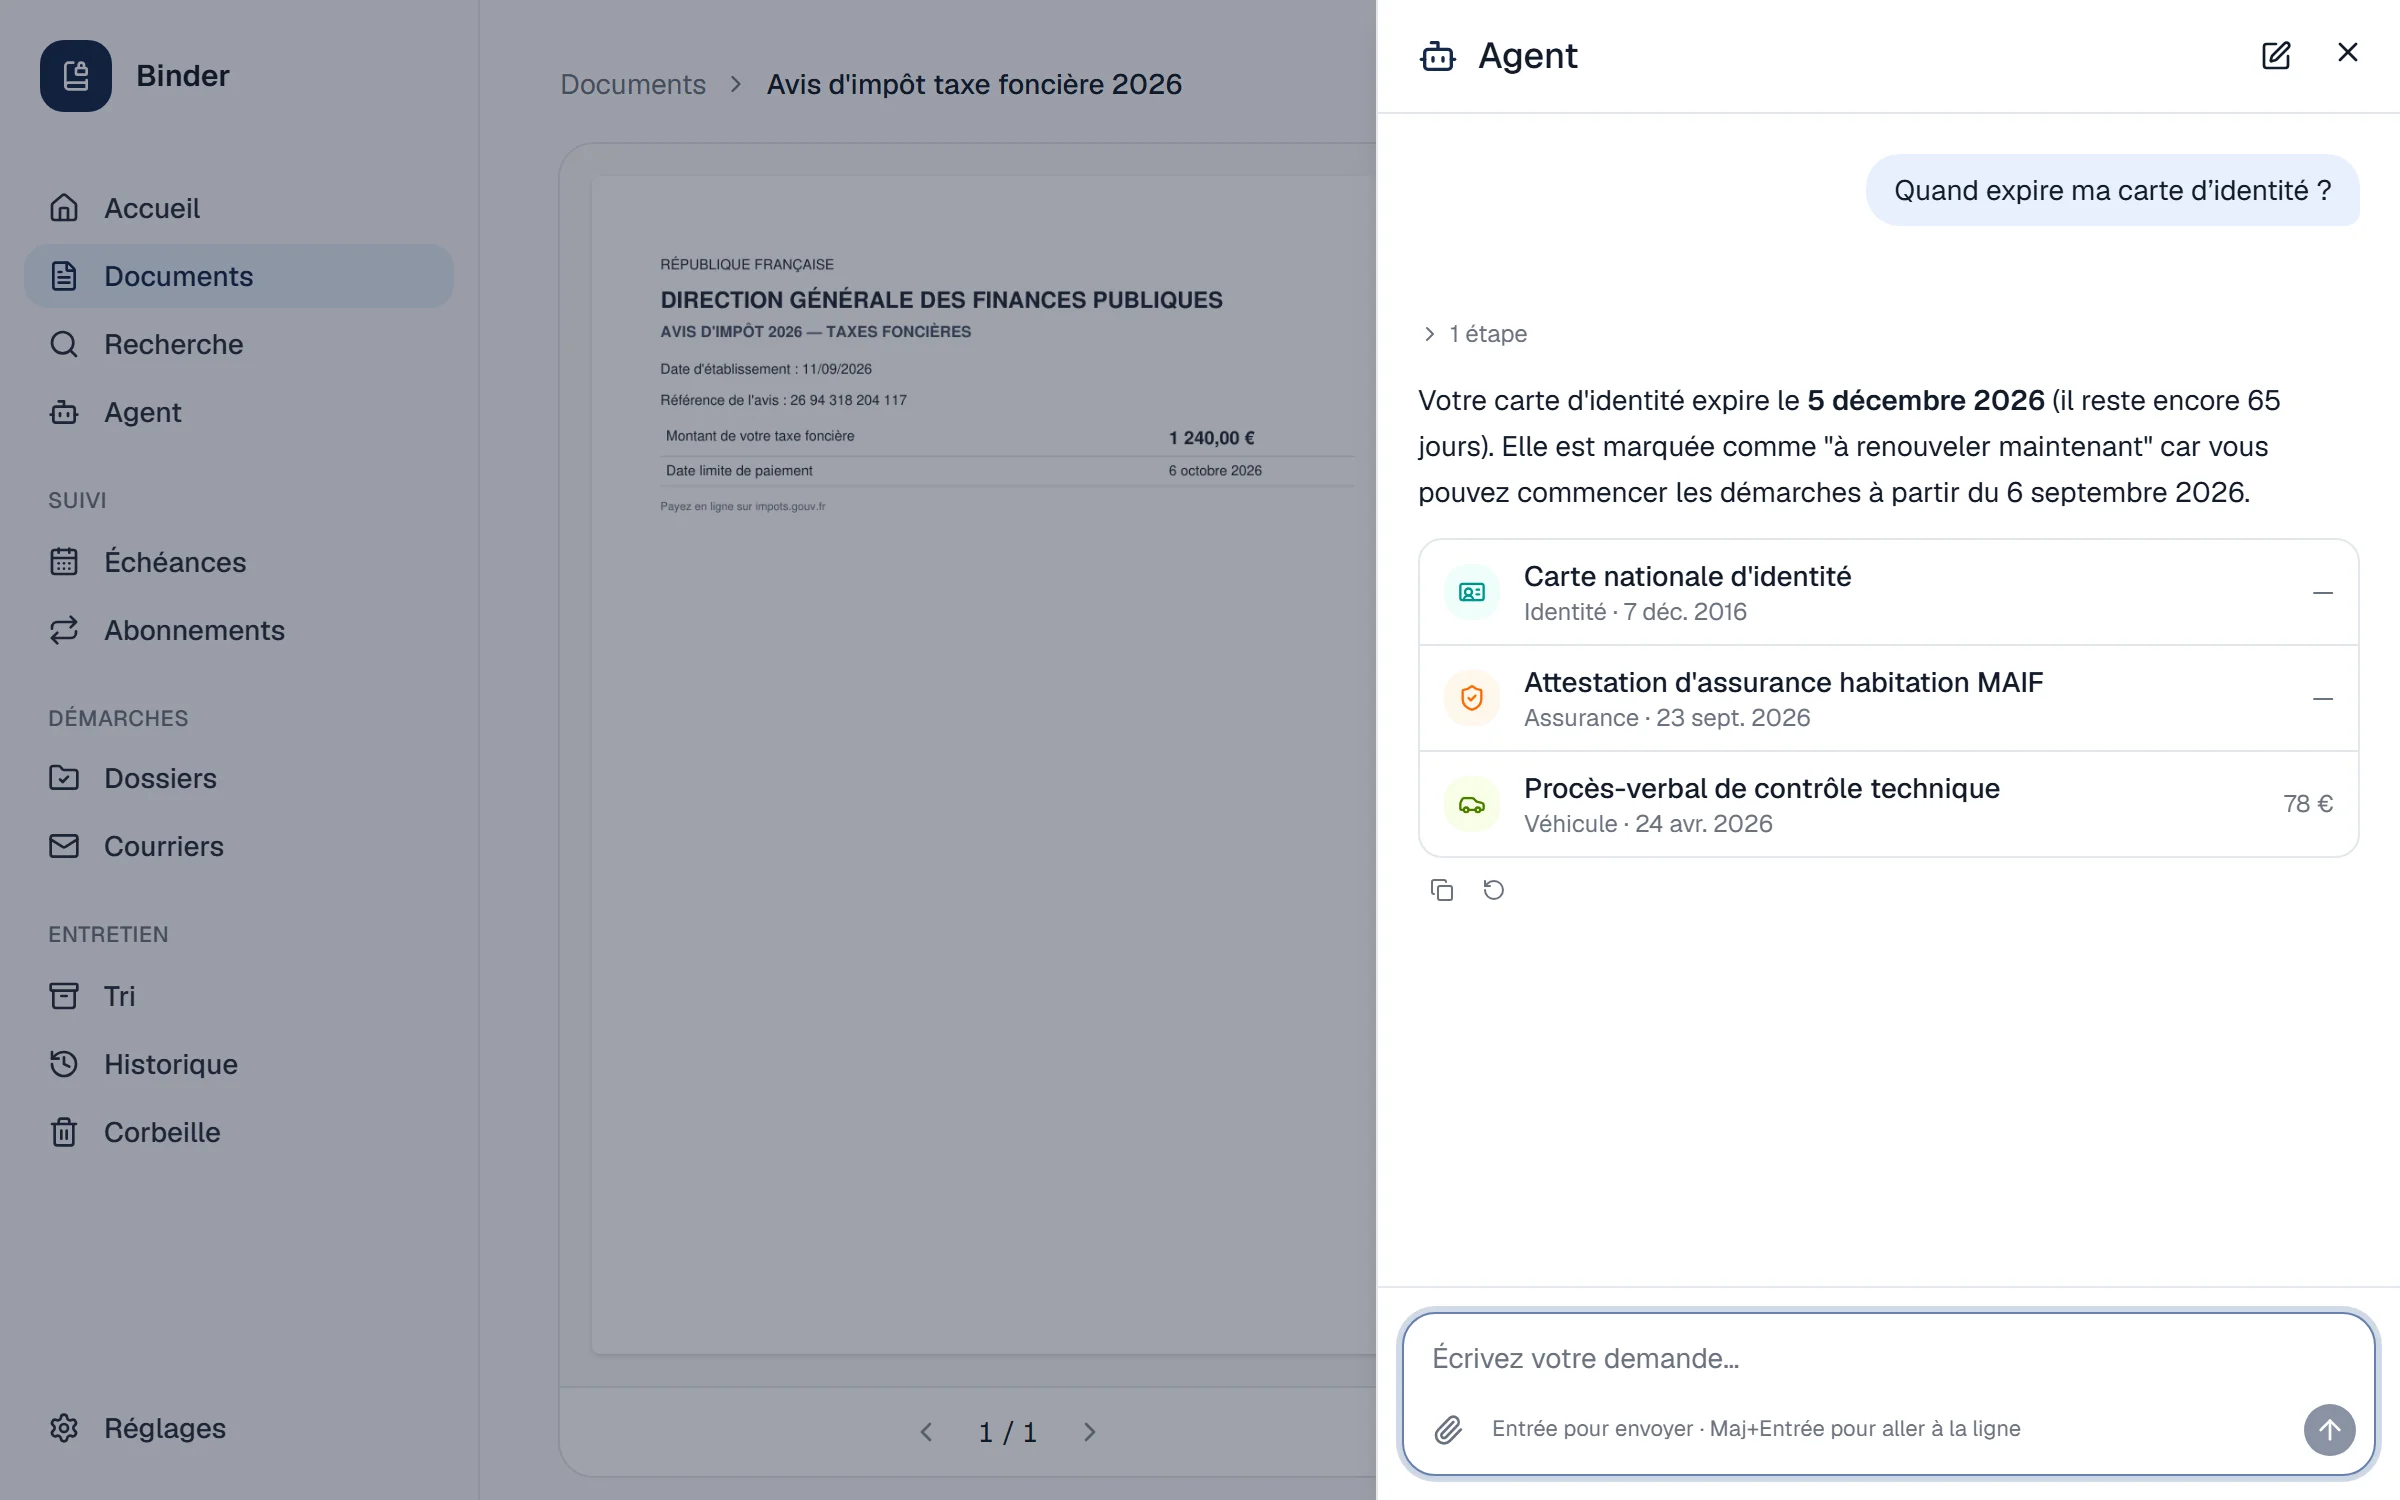Click '6 octobre 2026' payment deadline
Viewport: 2400px width, 1500px height.
tap(1215, 470)
